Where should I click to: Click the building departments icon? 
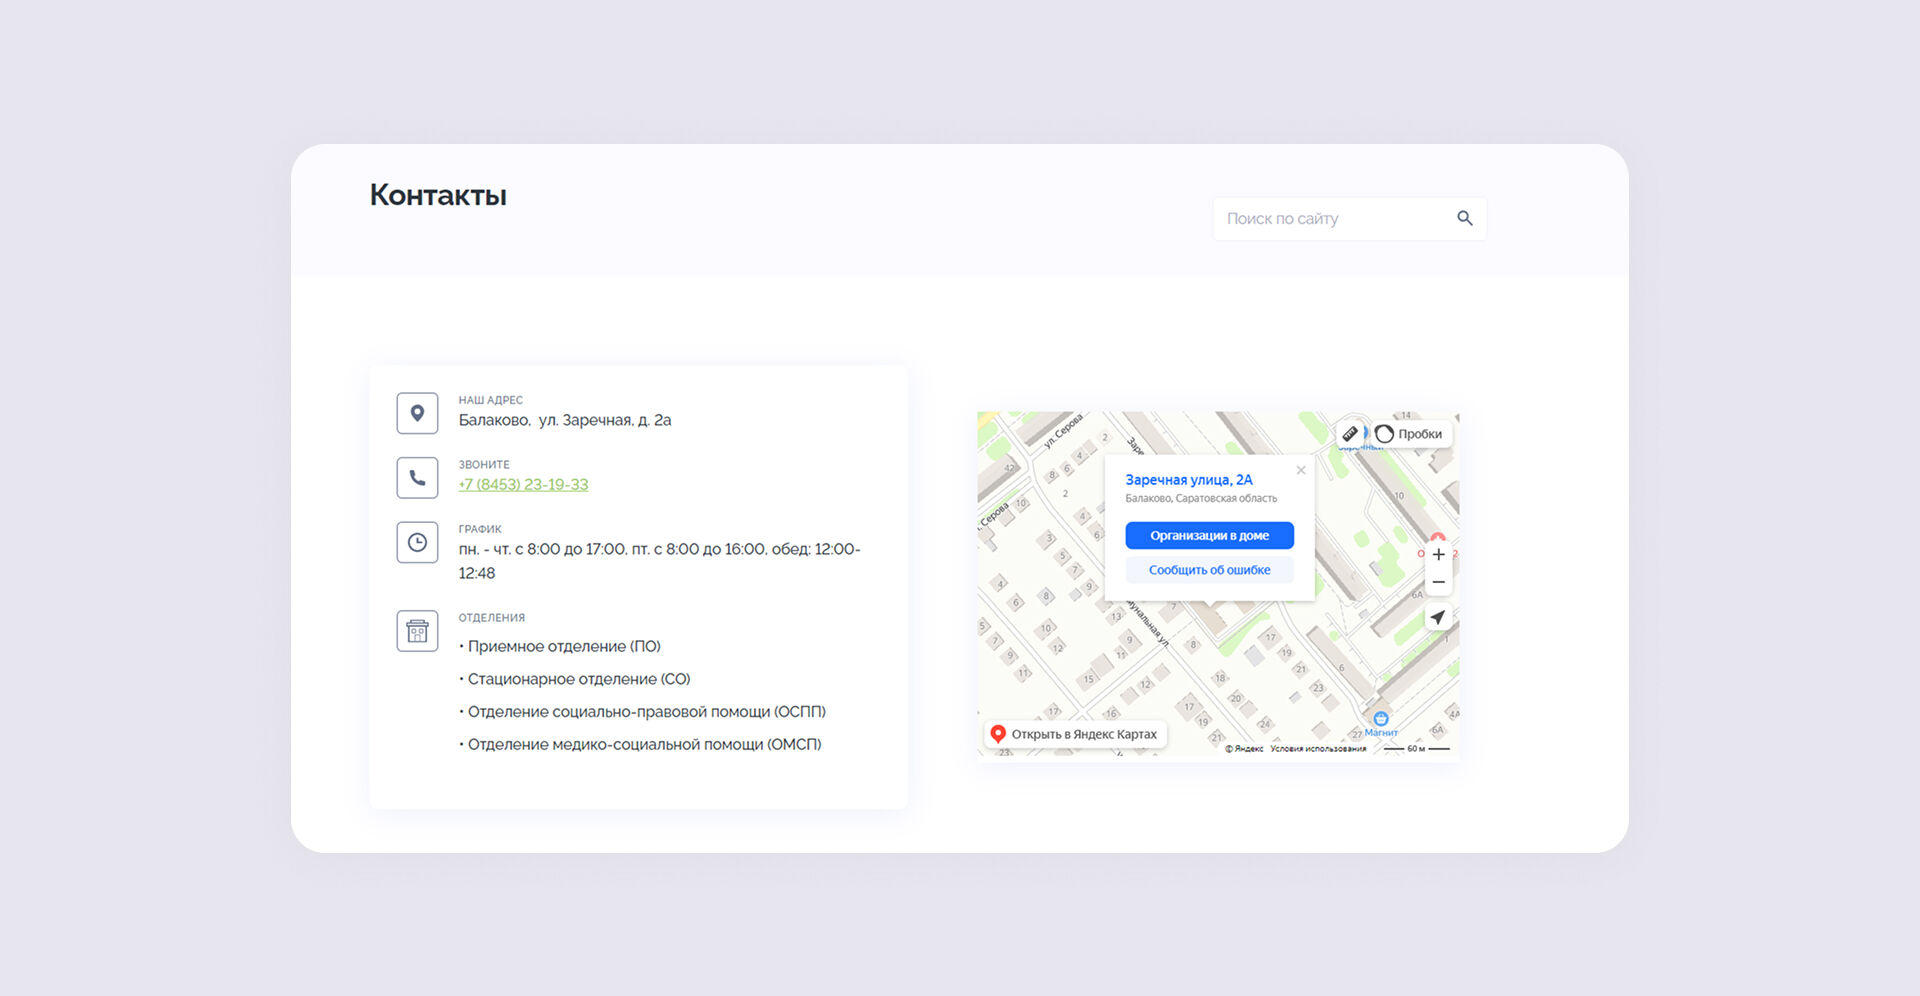417,631
